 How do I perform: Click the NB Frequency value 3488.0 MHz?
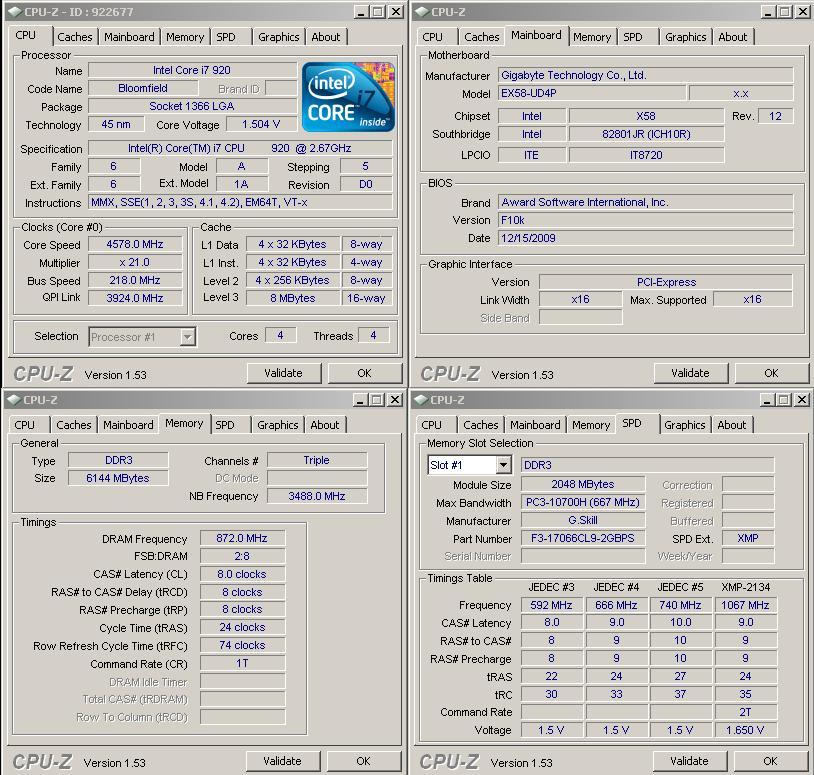pyautogui.click(x=317, y=496)
